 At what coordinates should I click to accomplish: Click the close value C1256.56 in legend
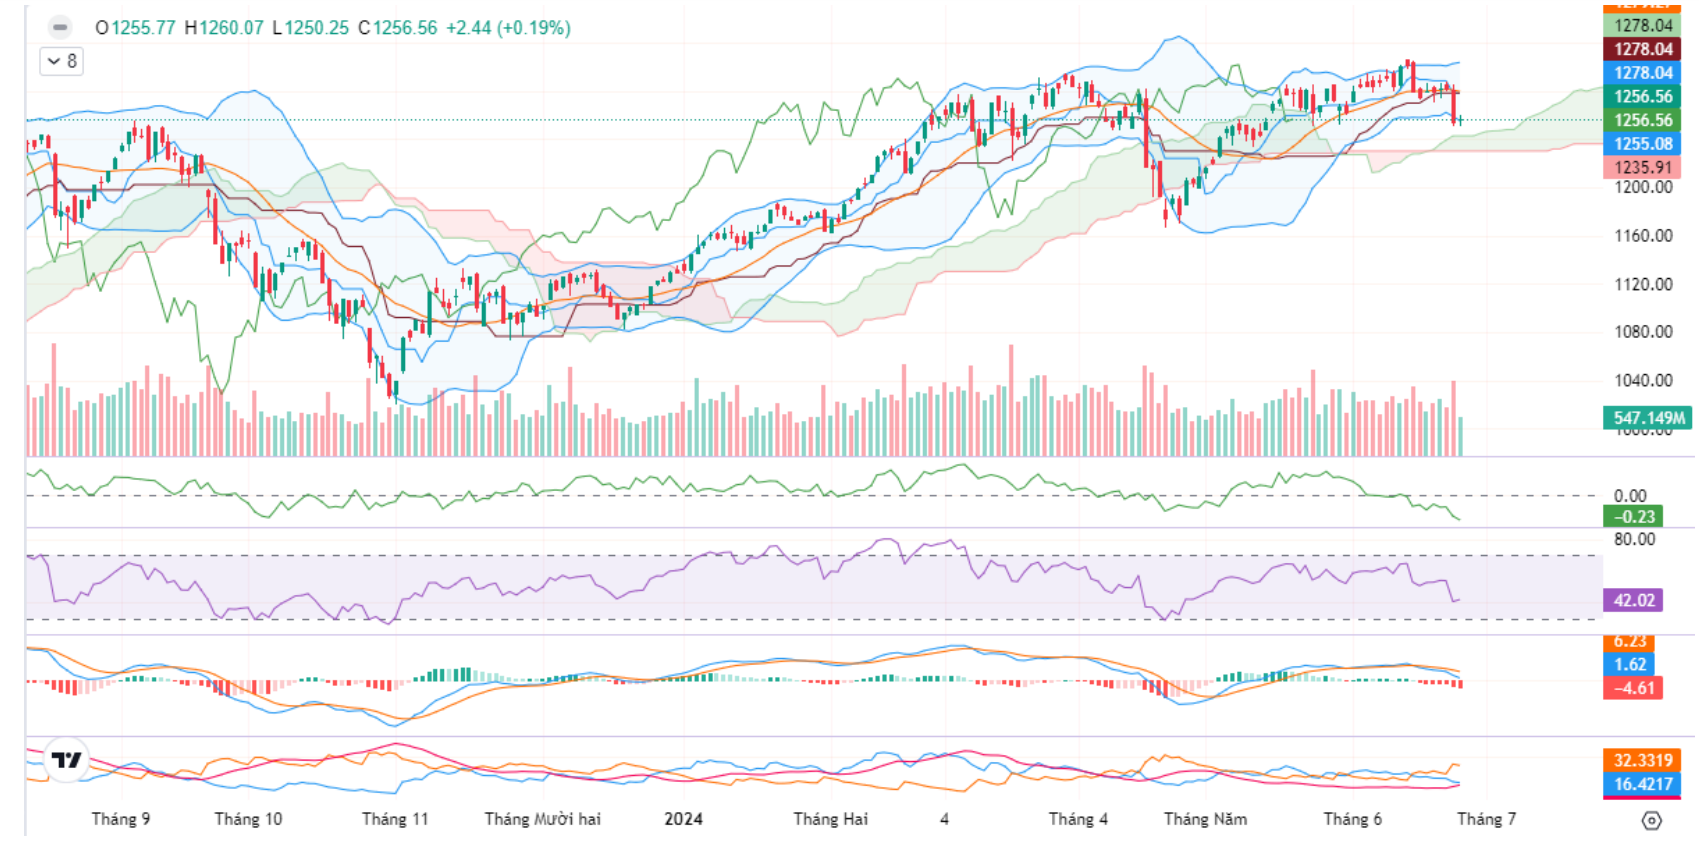[x=398, y=28]
